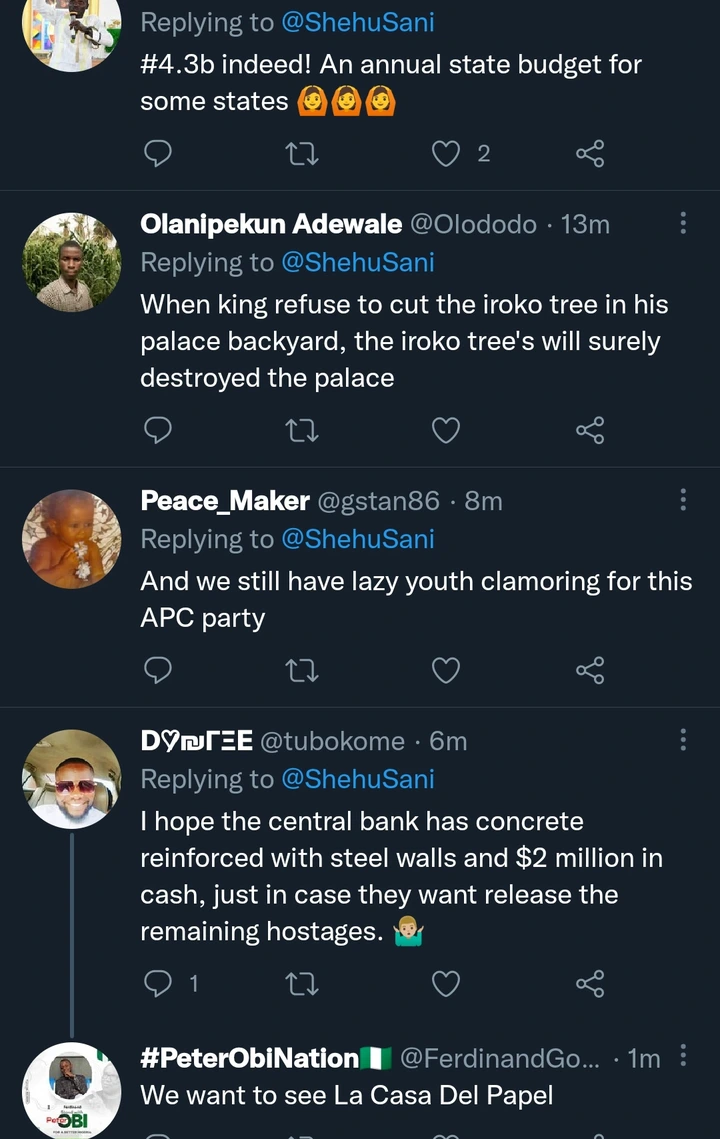720x1139 pixels.
Task: Retweet @tubokome's central bank tweet
Action: point(302,984)
